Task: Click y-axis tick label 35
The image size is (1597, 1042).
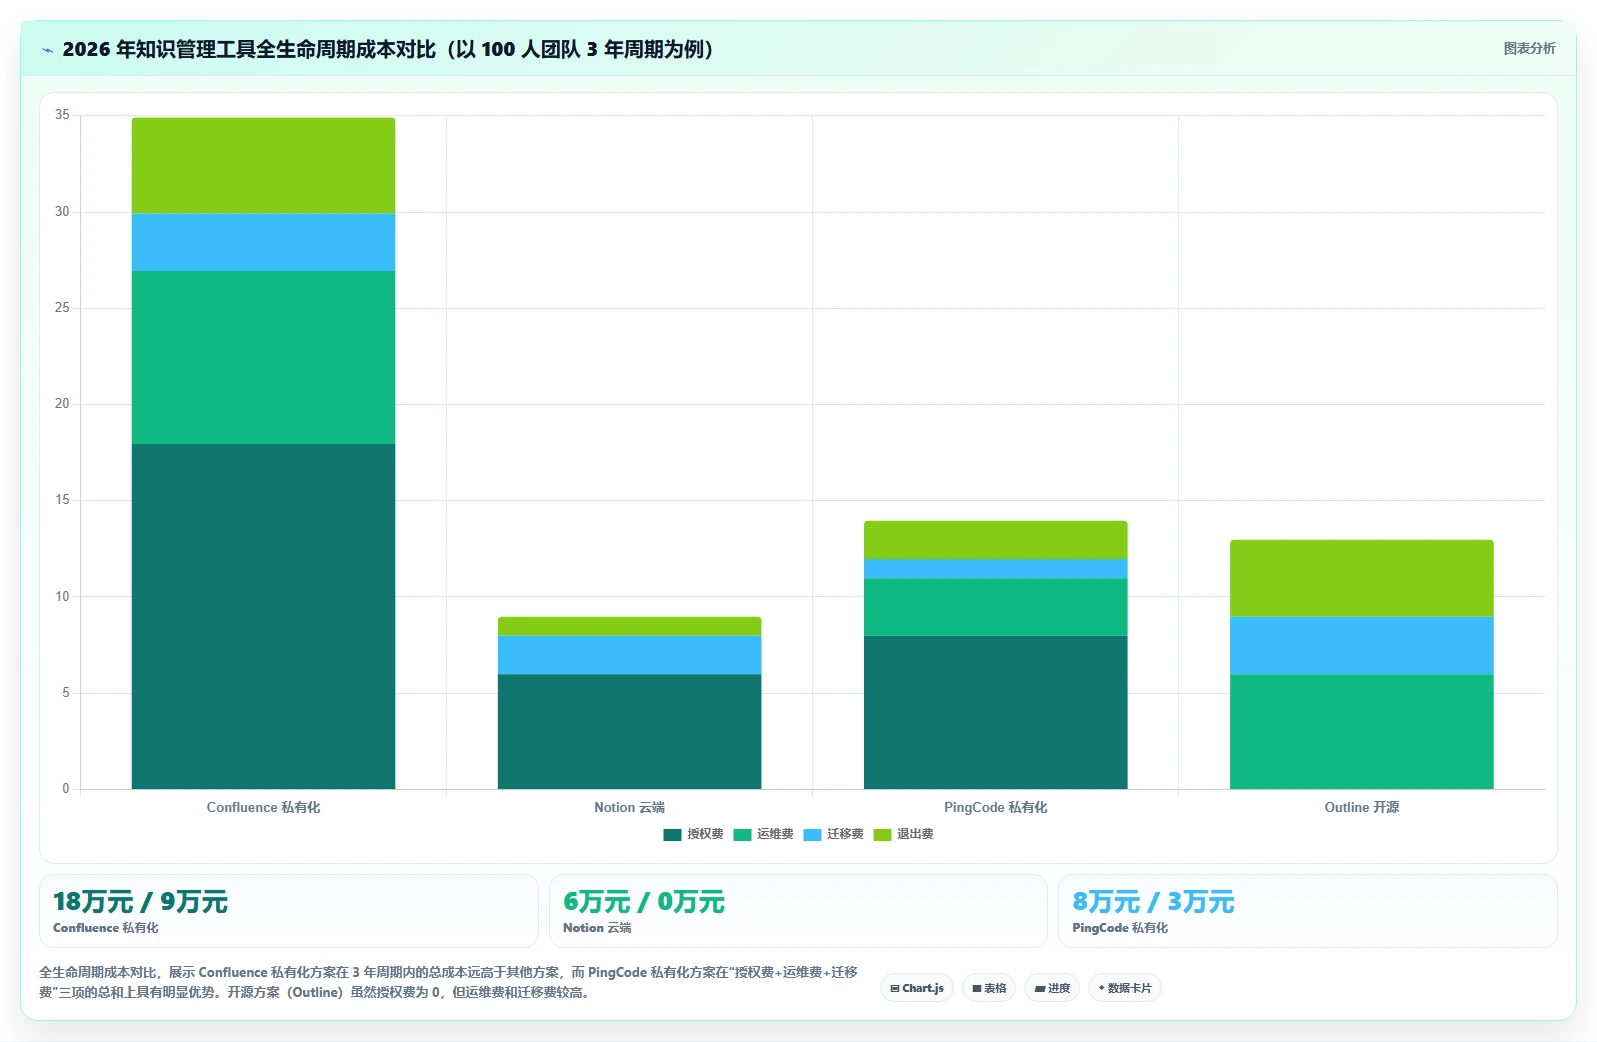Action: coord(62,115)
